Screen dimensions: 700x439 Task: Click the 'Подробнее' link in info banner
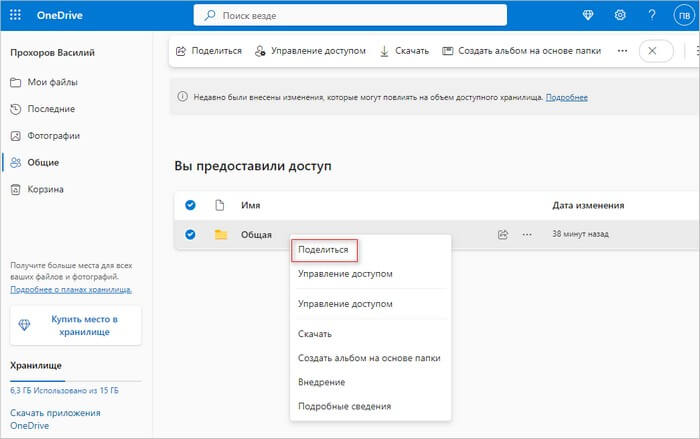[x=567, y=97]
